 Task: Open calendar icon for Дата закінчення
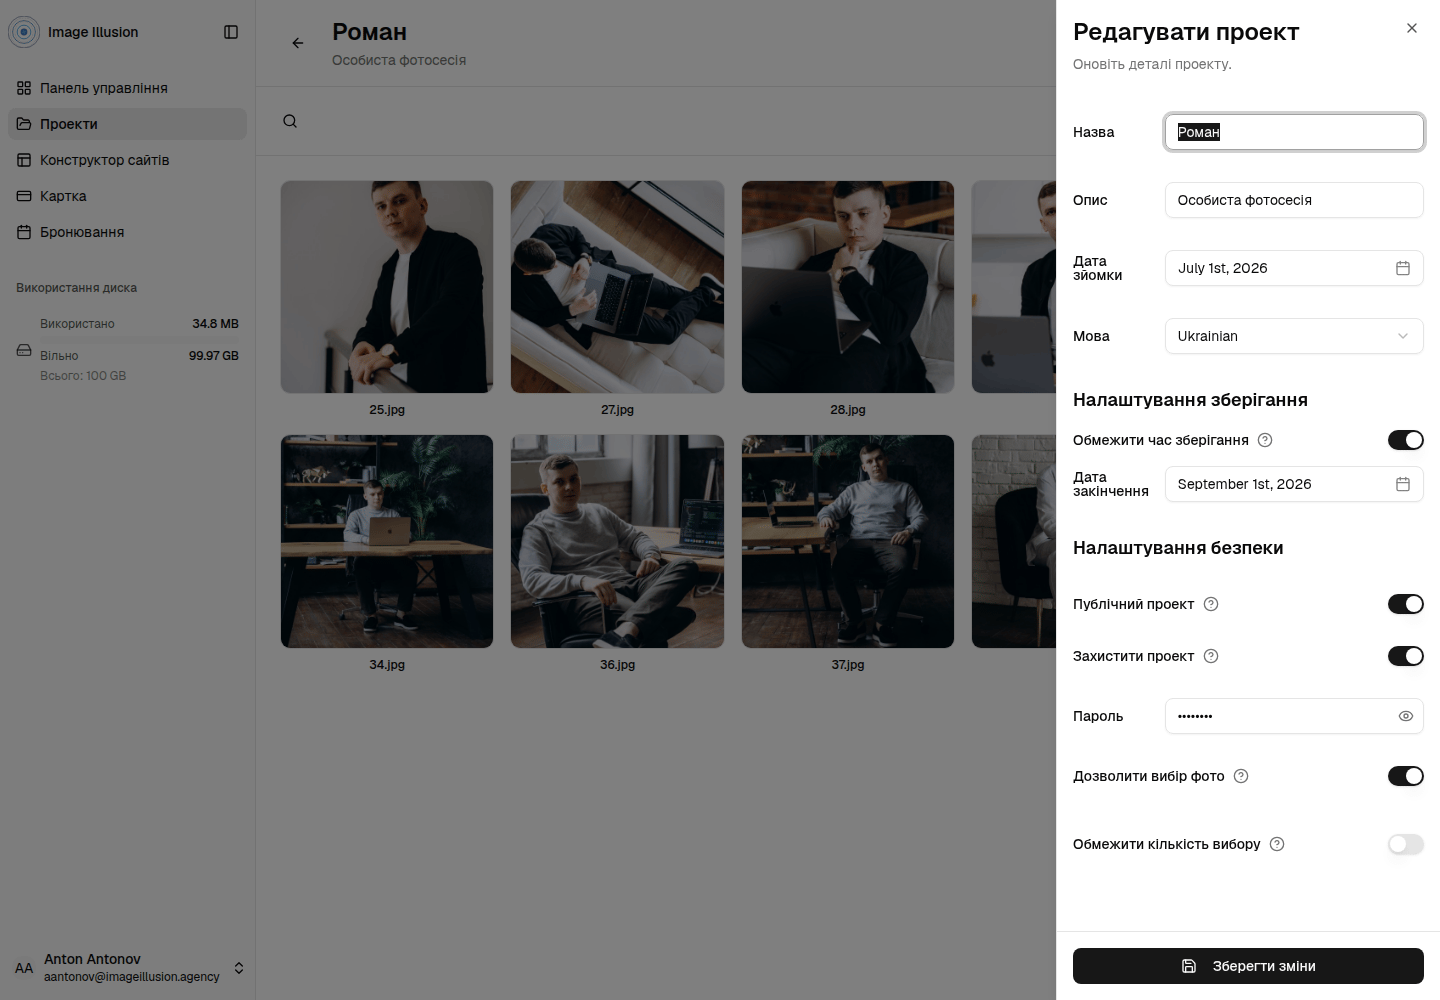pyautogui.click(x=1403, y=484)
